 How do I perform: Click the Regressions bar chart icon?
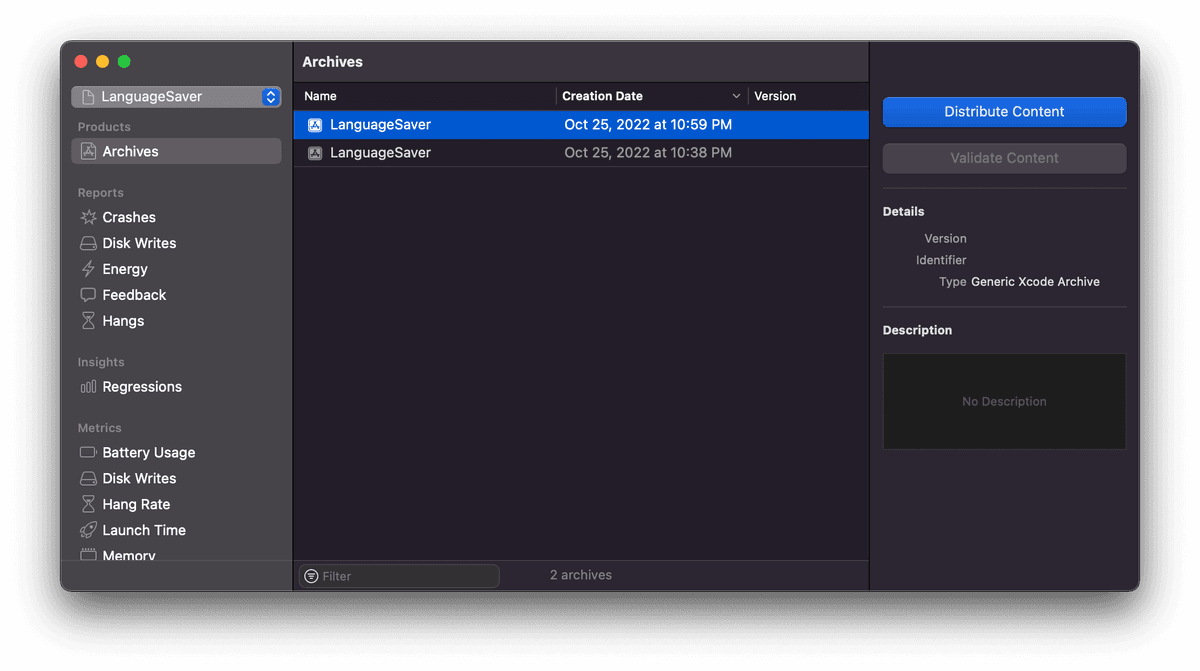[88, 387]
